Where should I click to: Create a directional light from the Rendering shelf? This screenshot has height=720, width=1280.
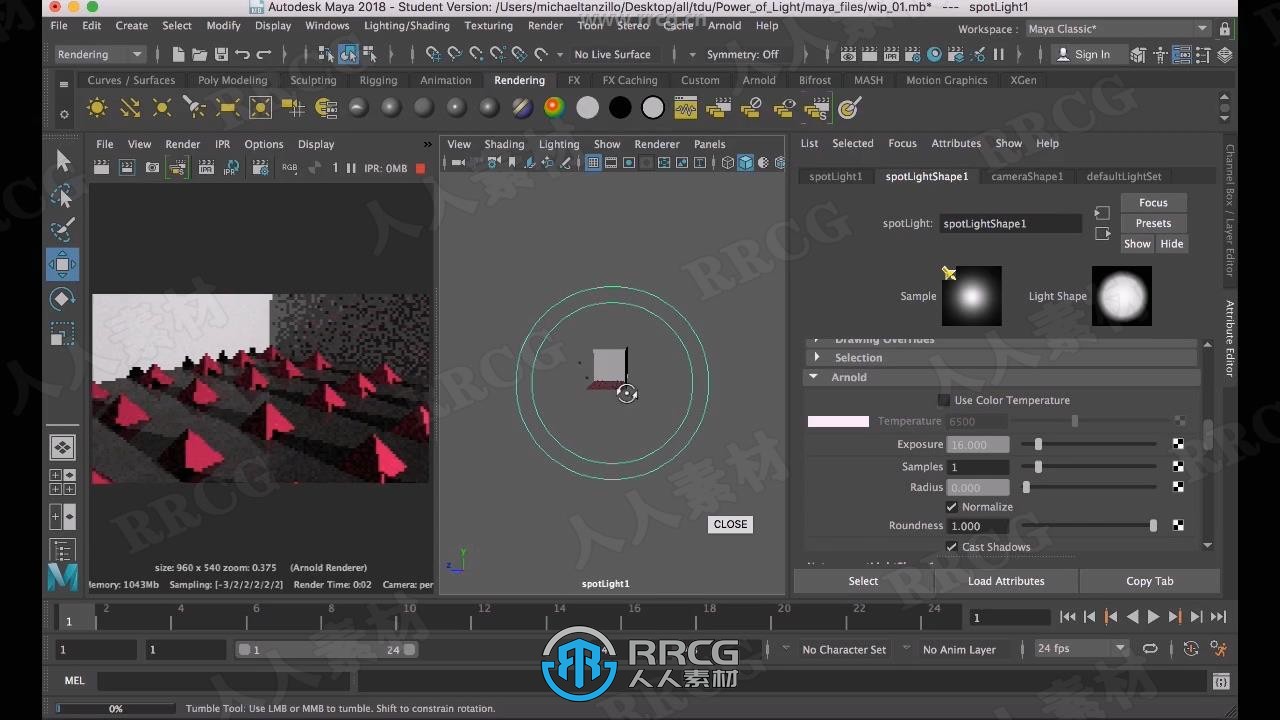click(130, 108)
